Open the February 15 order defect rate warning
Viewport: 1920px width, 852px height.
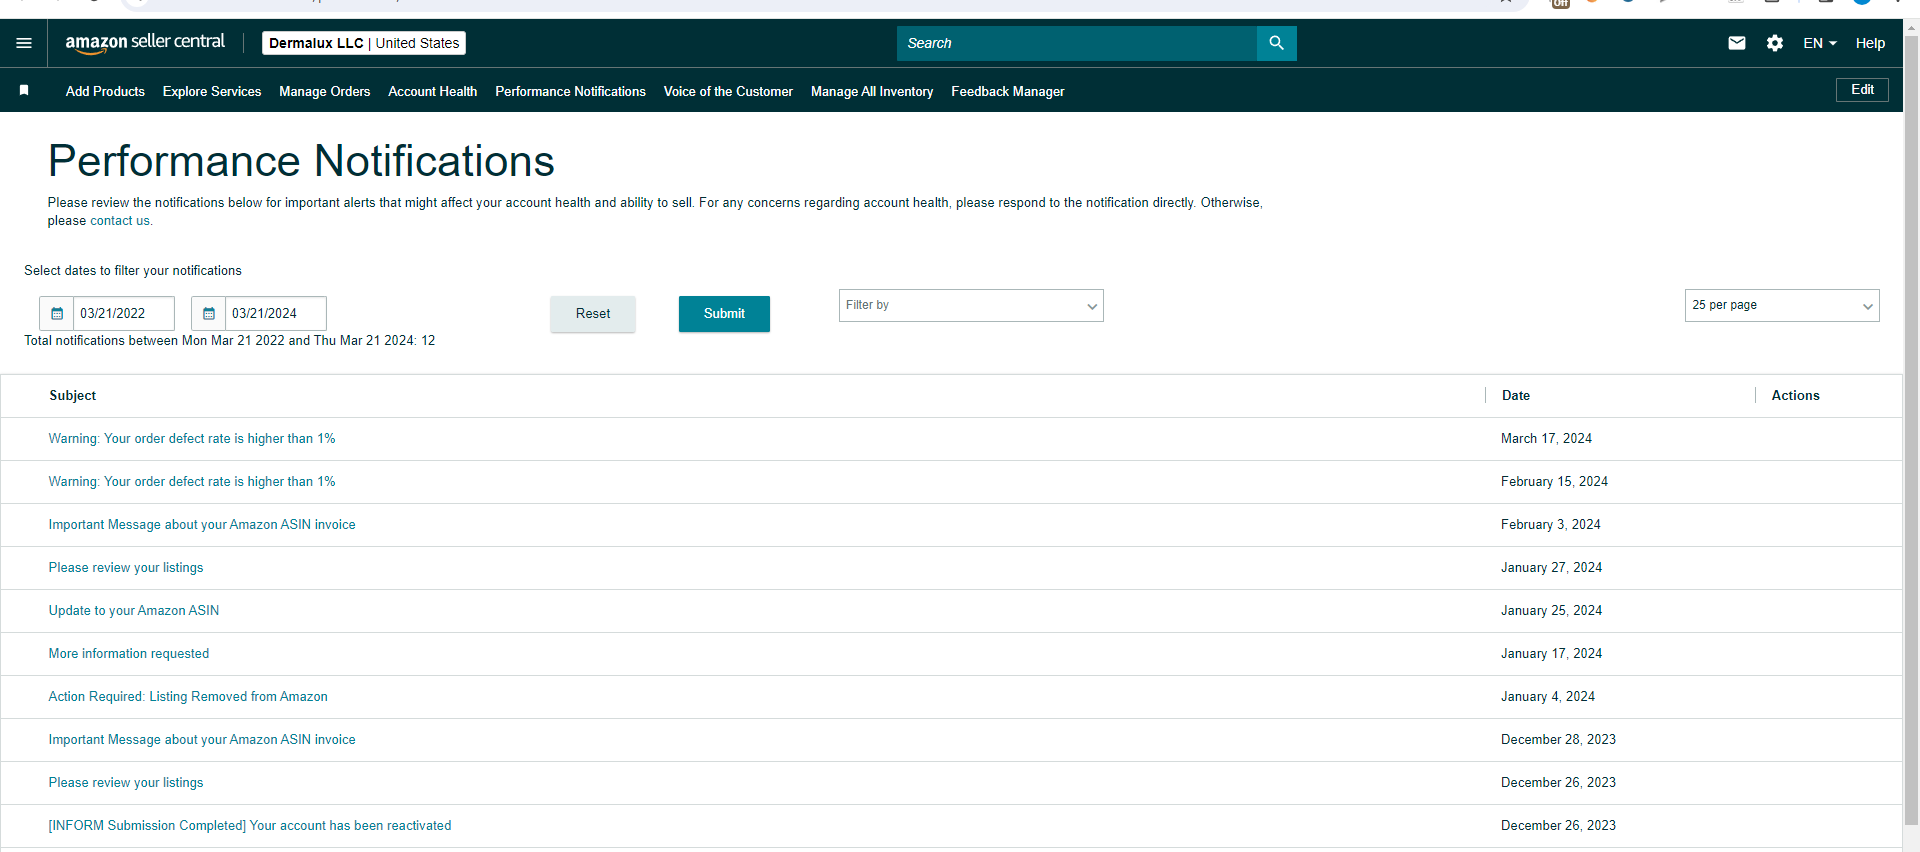(192, 482)
